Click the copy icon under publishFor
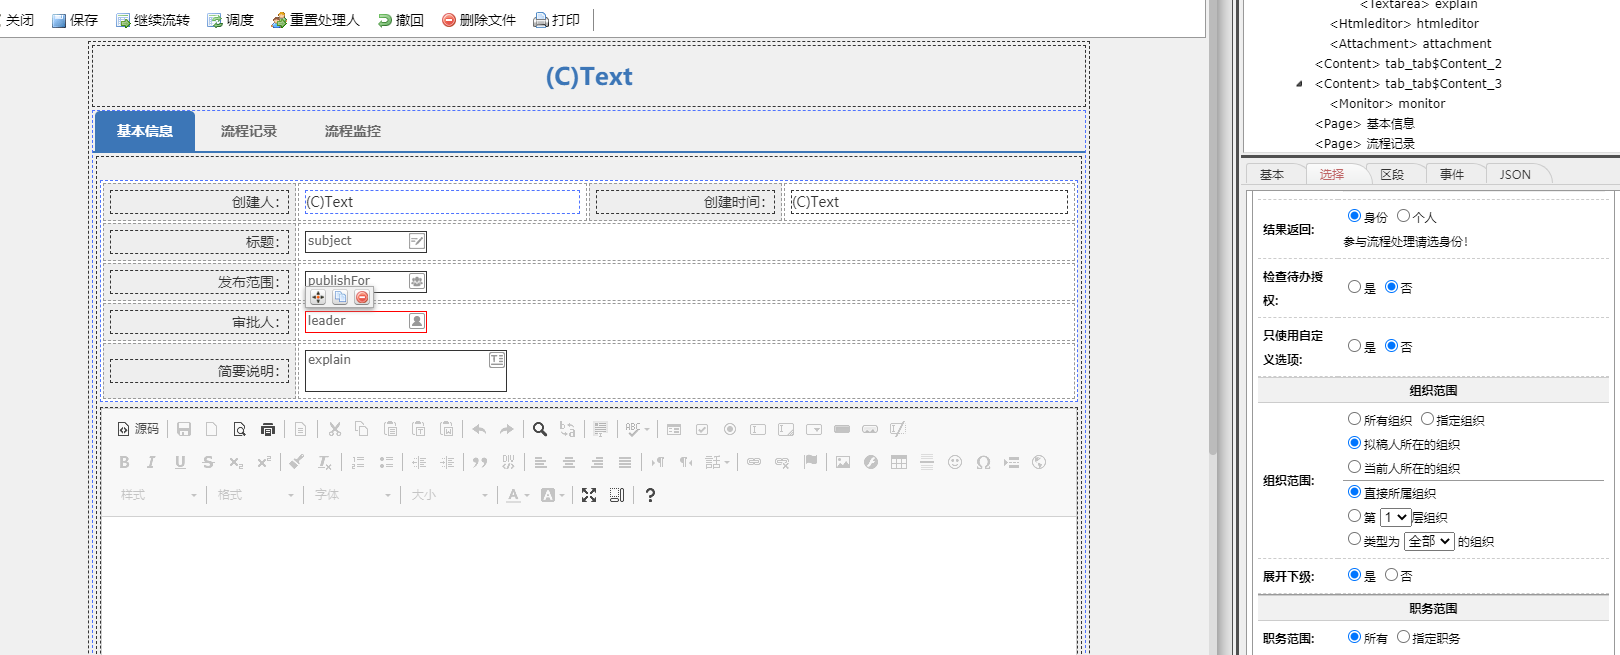This screenshot has height=655, width=1620. pyautogui.click(x=340, y=297)
